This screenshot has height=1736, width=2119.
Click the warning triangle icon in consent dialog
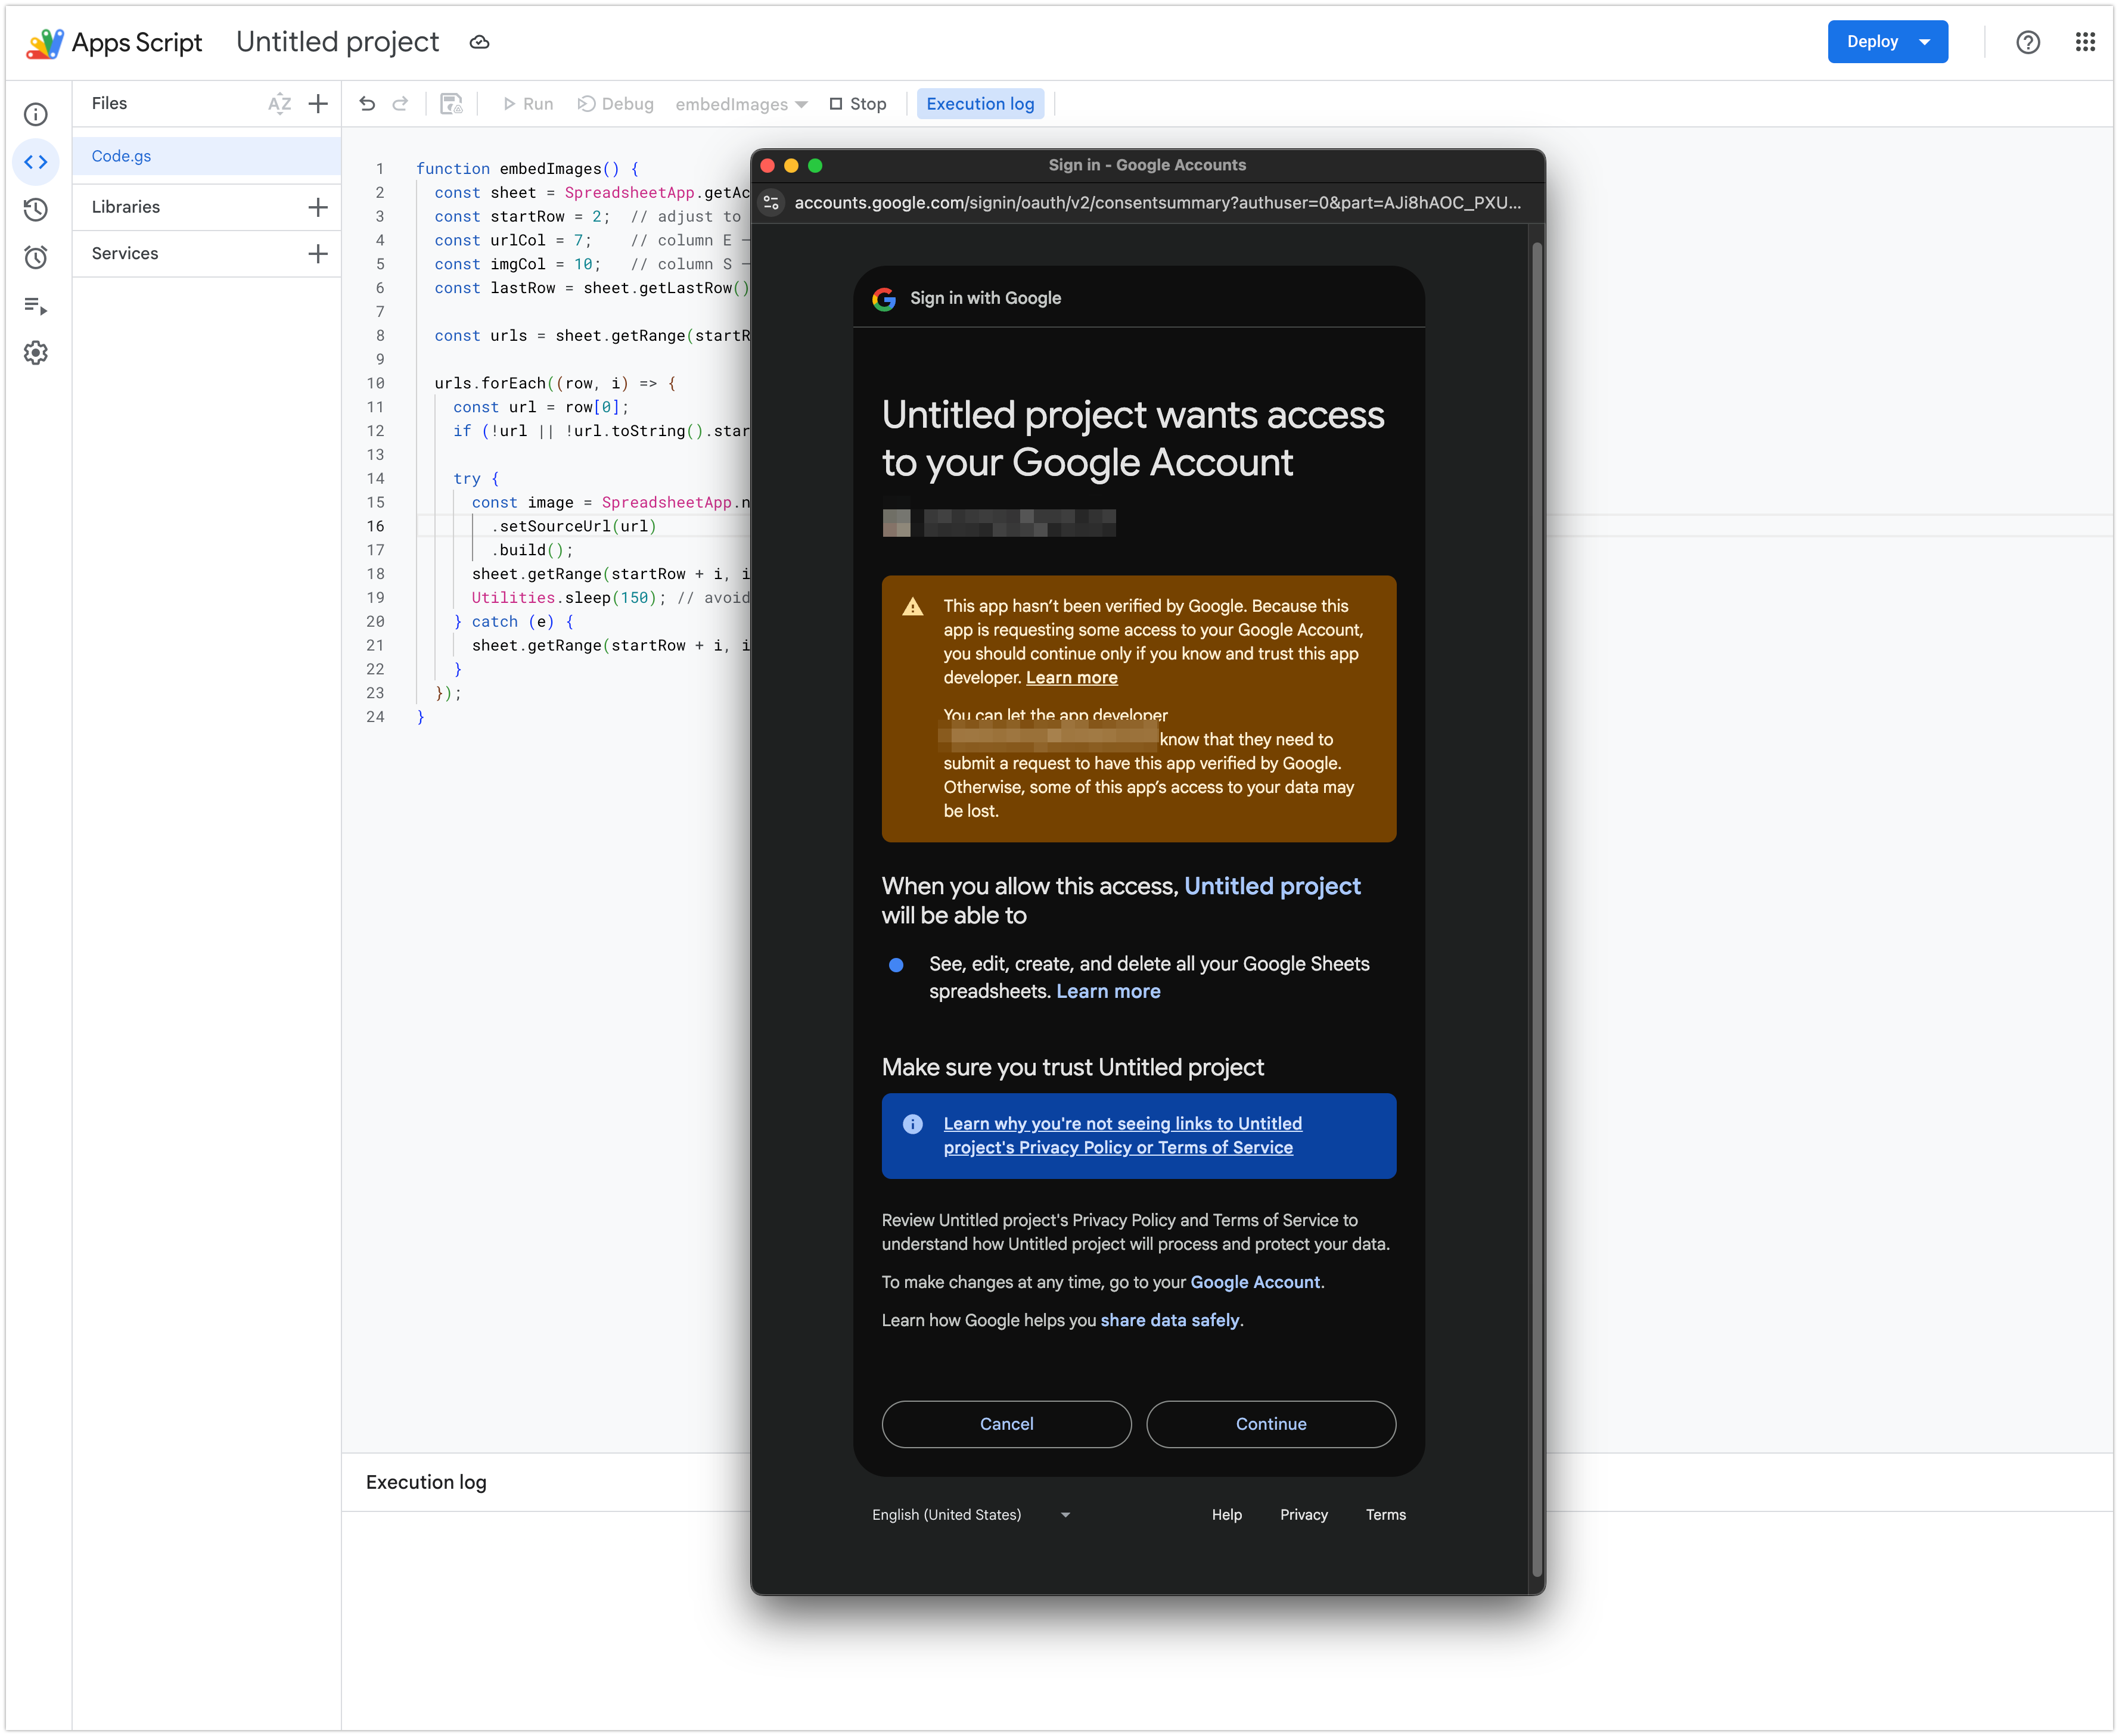click(x=913, y=608)
